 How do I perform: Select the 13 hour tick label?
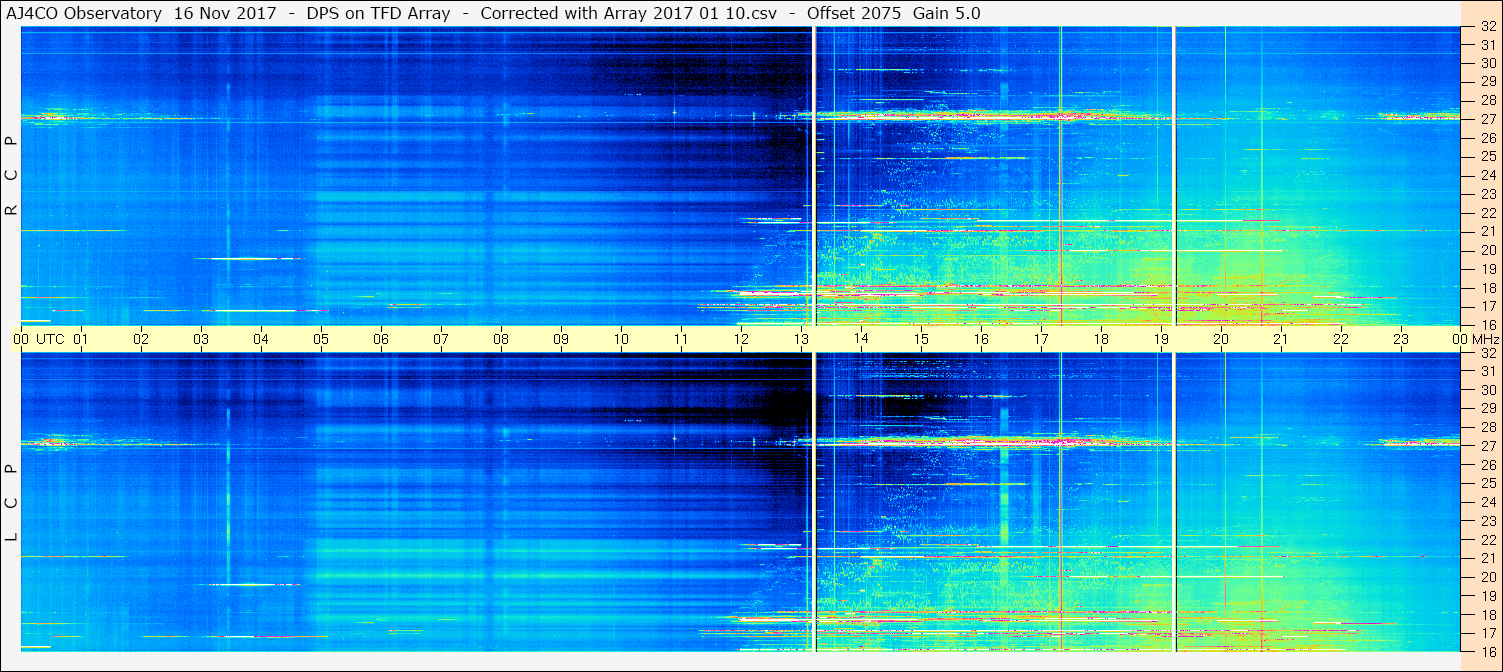(801, 339)
